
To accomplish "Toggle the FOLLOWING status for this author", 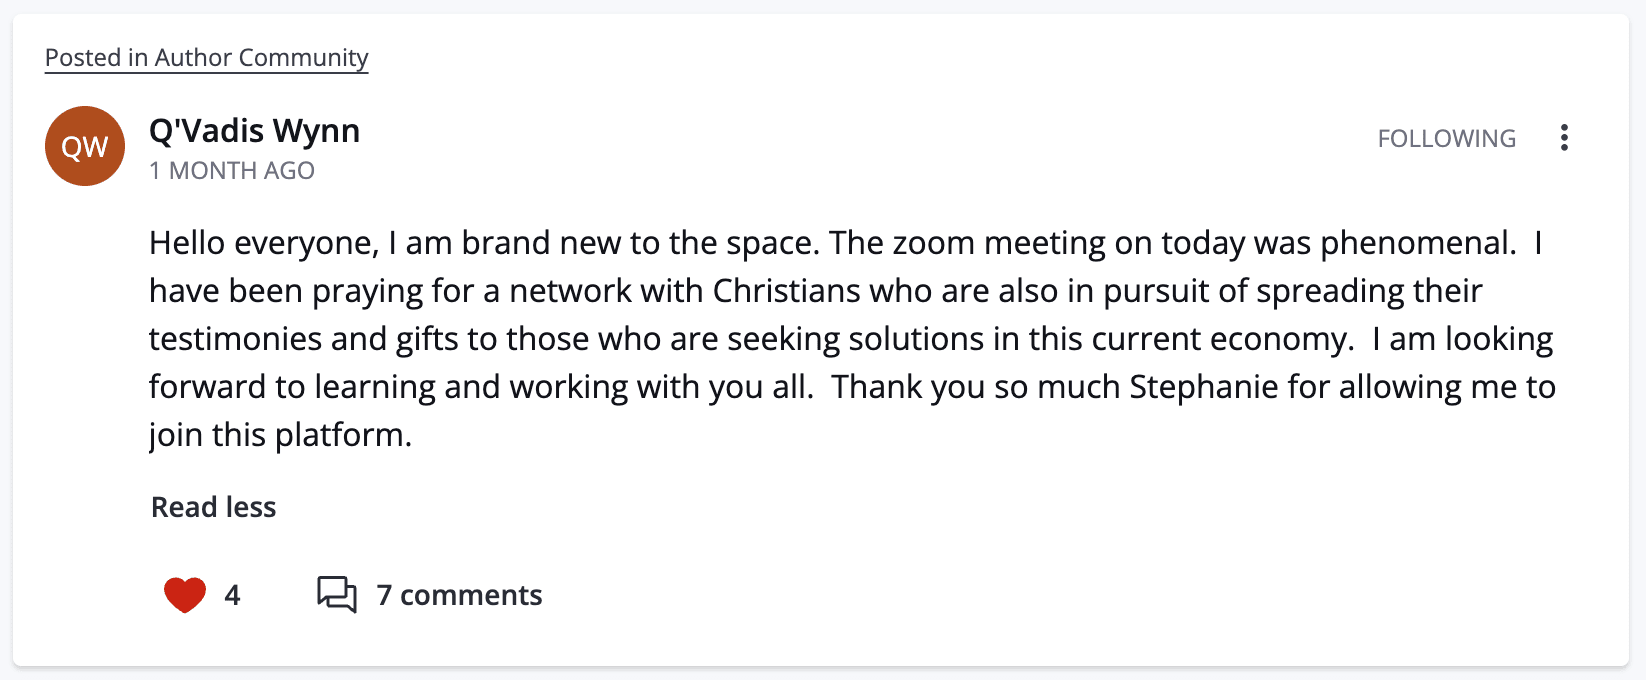I will coord(1446,138).
